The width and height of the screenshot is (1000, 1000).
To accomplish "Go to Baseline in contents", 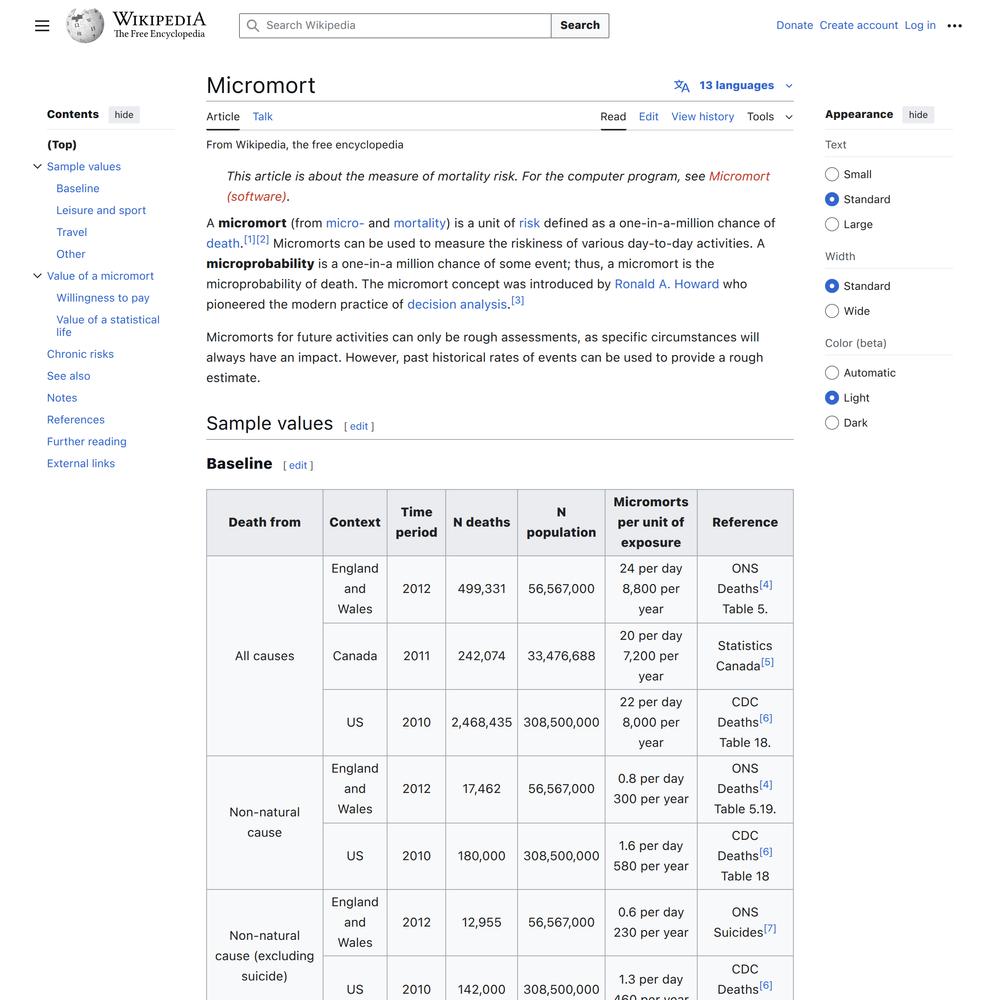I will click(78, 189).
